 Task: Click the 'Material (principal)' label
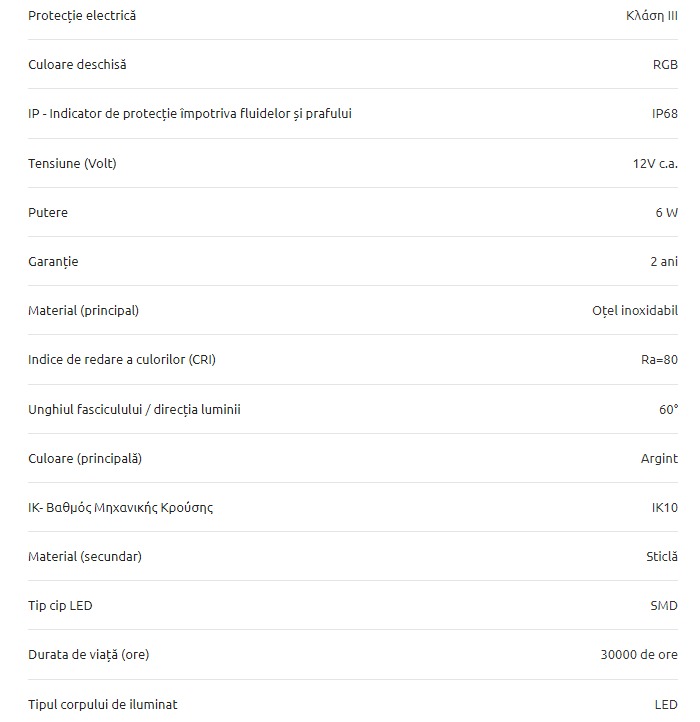(83, 311)
